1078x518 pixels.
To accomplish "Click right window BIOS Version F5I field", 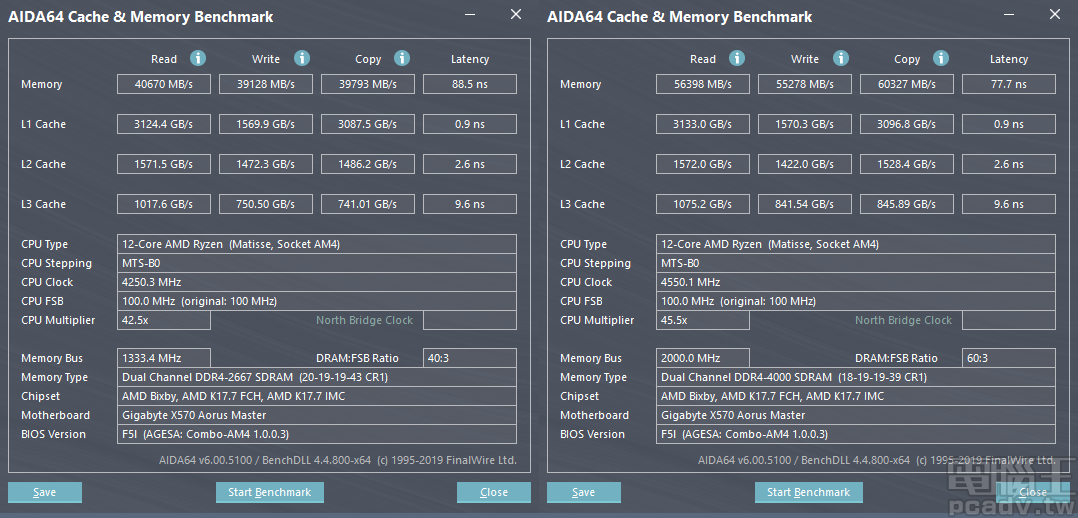I will (856, 434).
